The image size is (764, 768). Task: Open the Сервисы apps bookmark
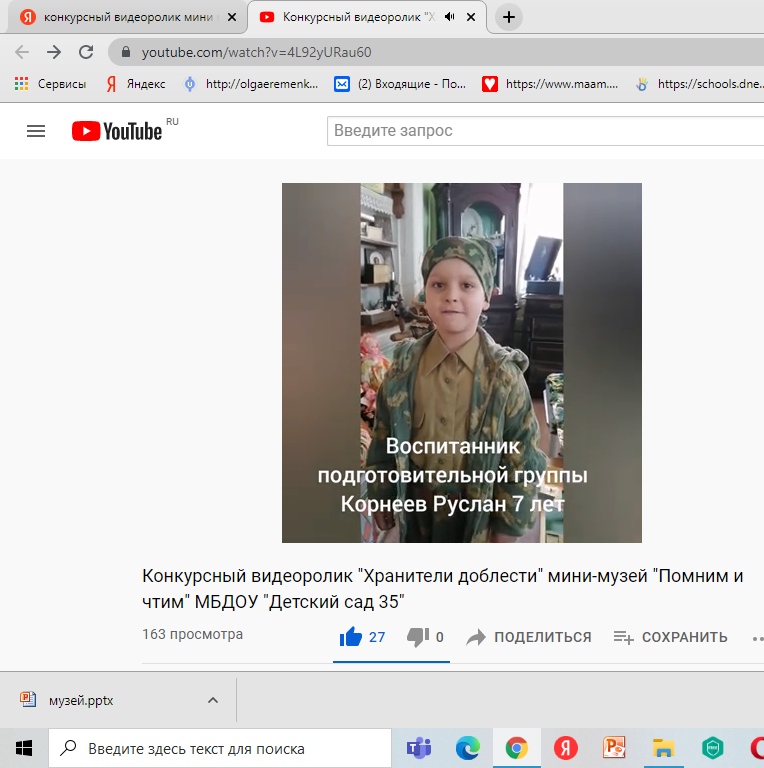coord(50,85)
